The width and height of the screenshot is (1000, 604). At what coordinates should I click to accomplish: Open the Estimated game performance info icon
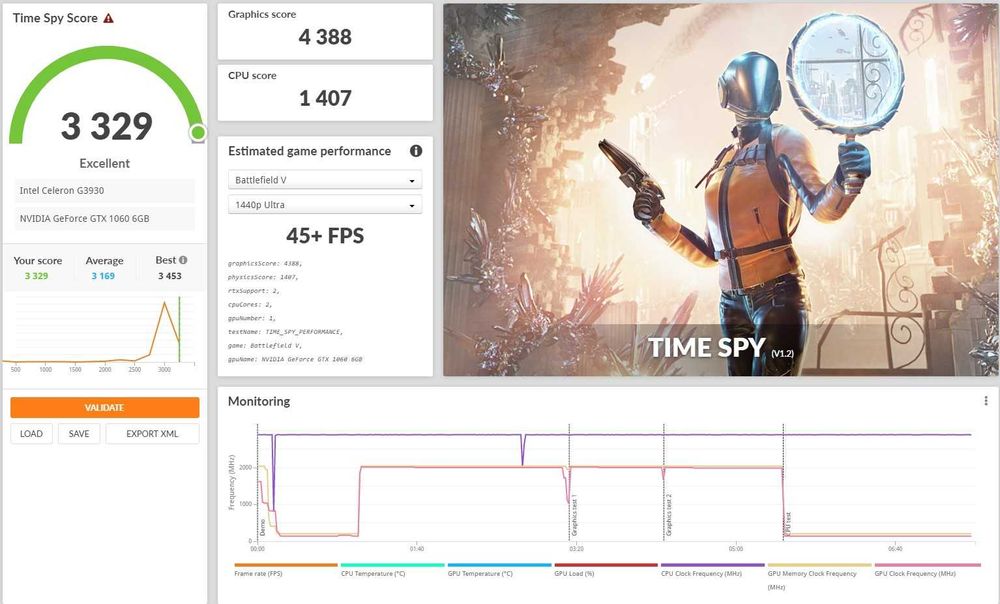tap(416, 151)
